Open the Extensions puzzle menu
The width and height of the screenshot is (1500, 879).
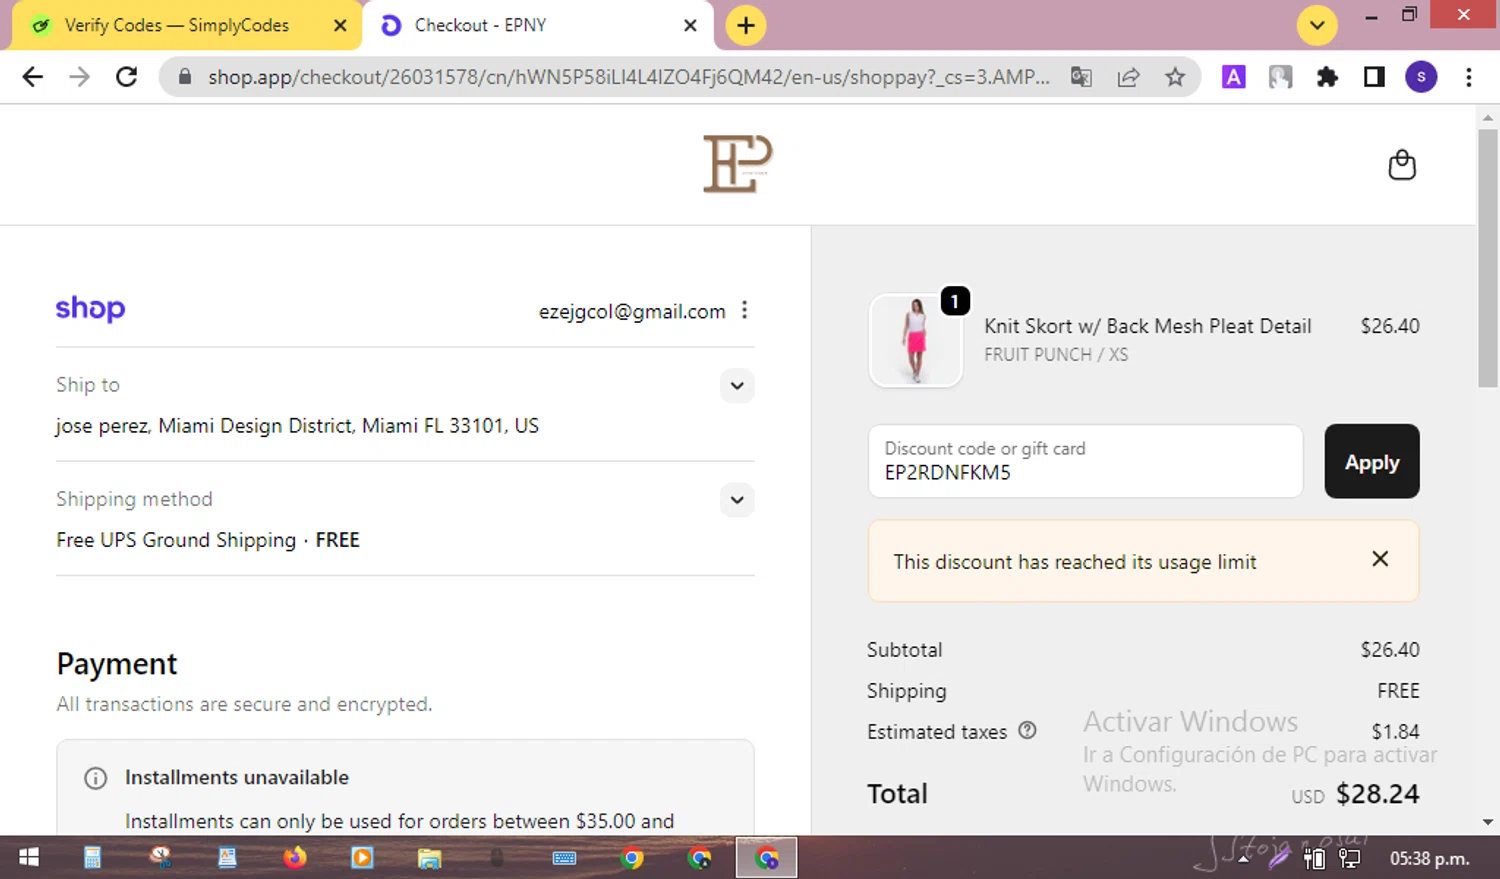[x=1327, y=77]
